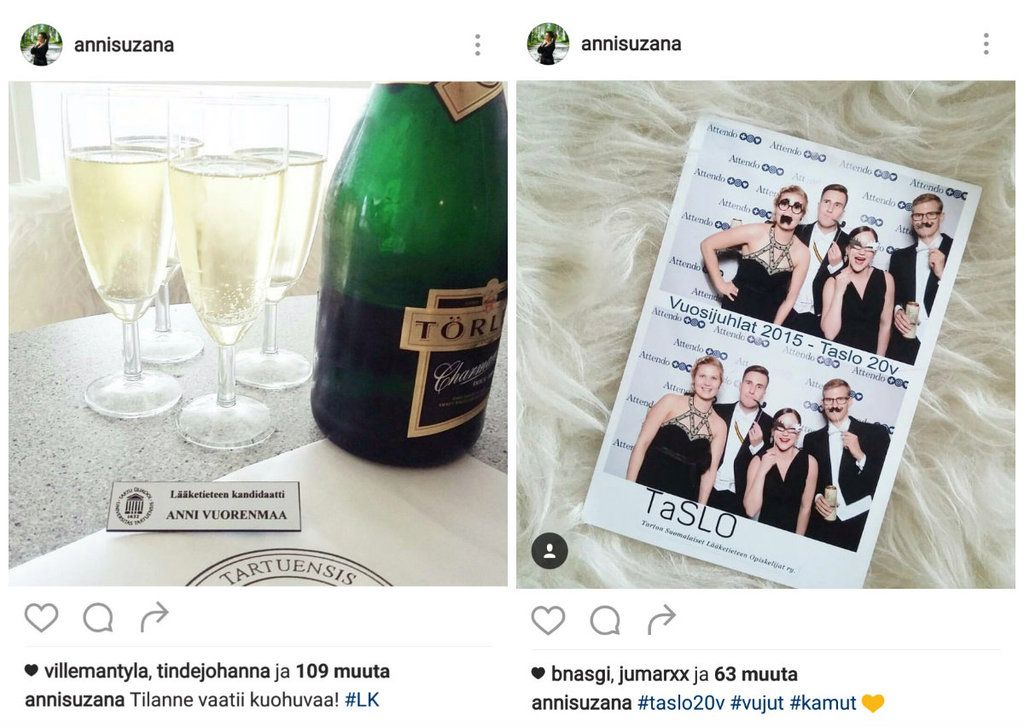Comment on the TaSLO photo booth post
Image resolution: width=1024 pixels, height=727 pixels.
click(x=605, y=620)
